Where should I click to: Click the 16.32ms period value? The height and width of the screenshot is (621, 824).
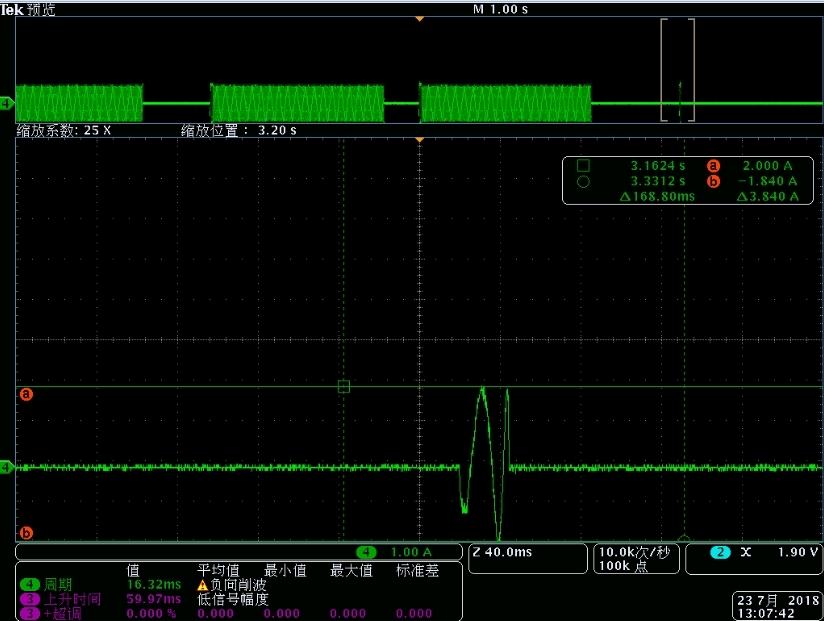(154, 585)
